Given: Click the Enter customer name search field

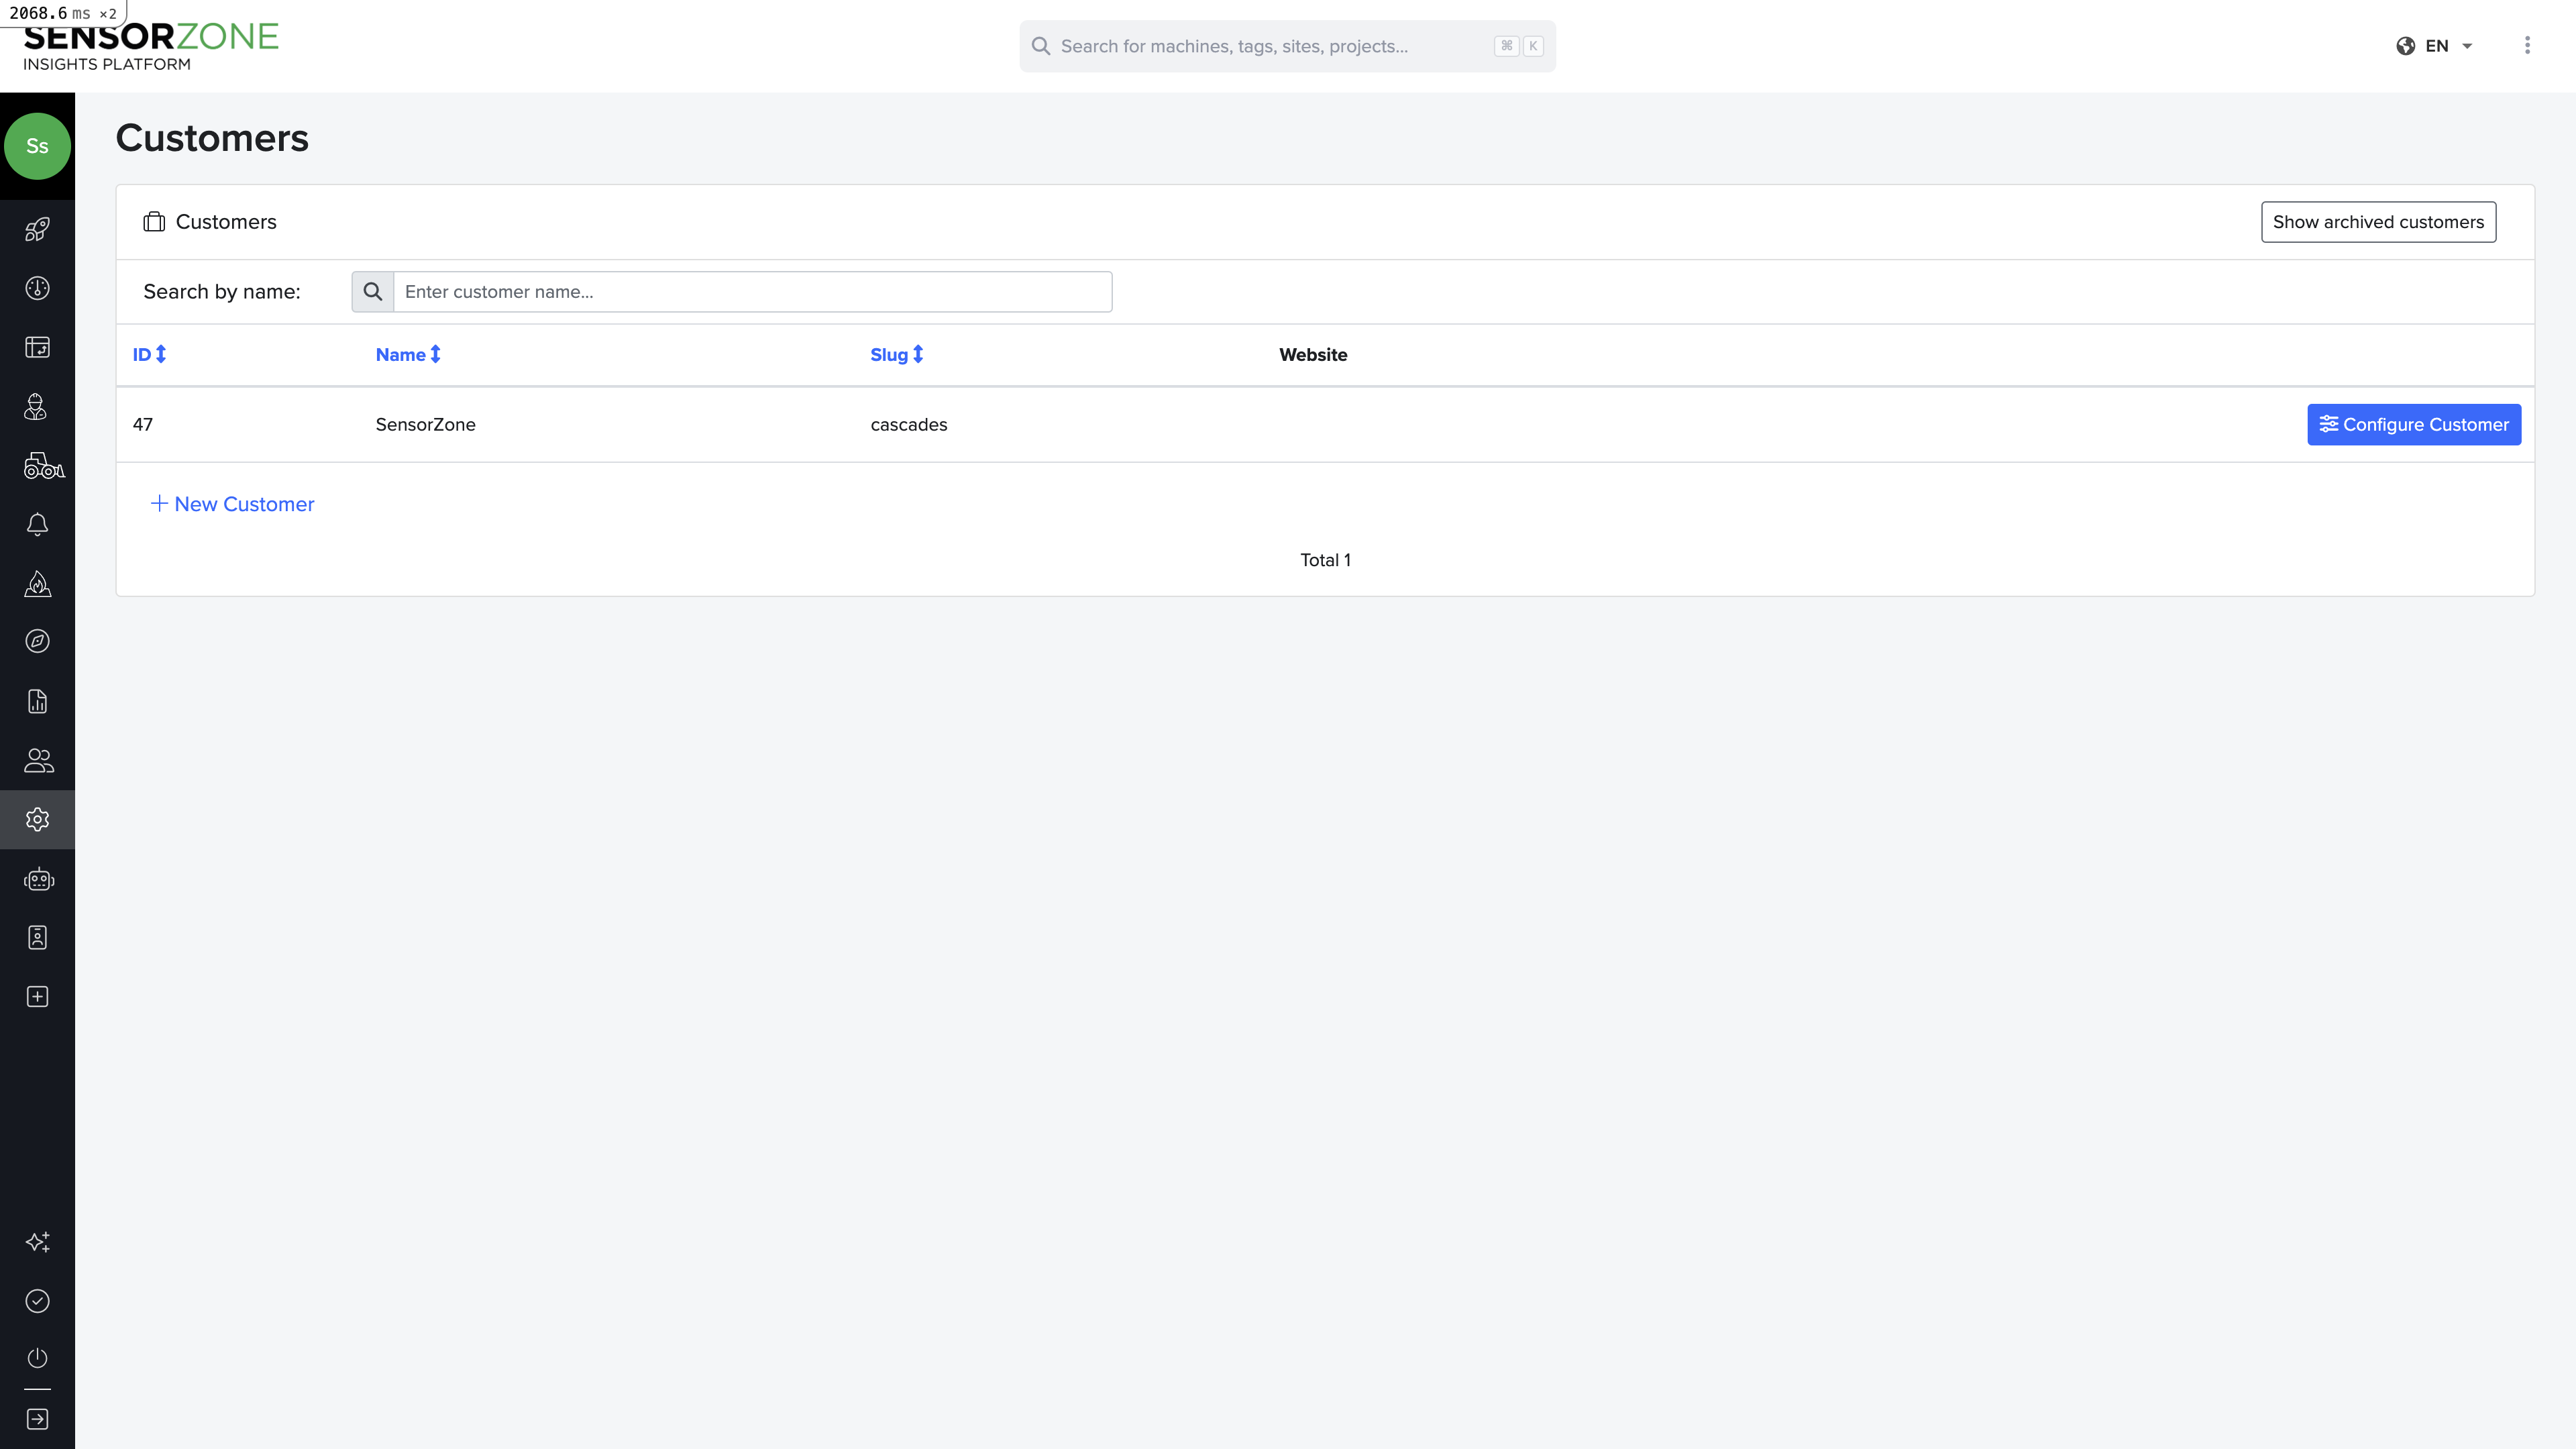Looking at the screenshot, I should 752,291.
